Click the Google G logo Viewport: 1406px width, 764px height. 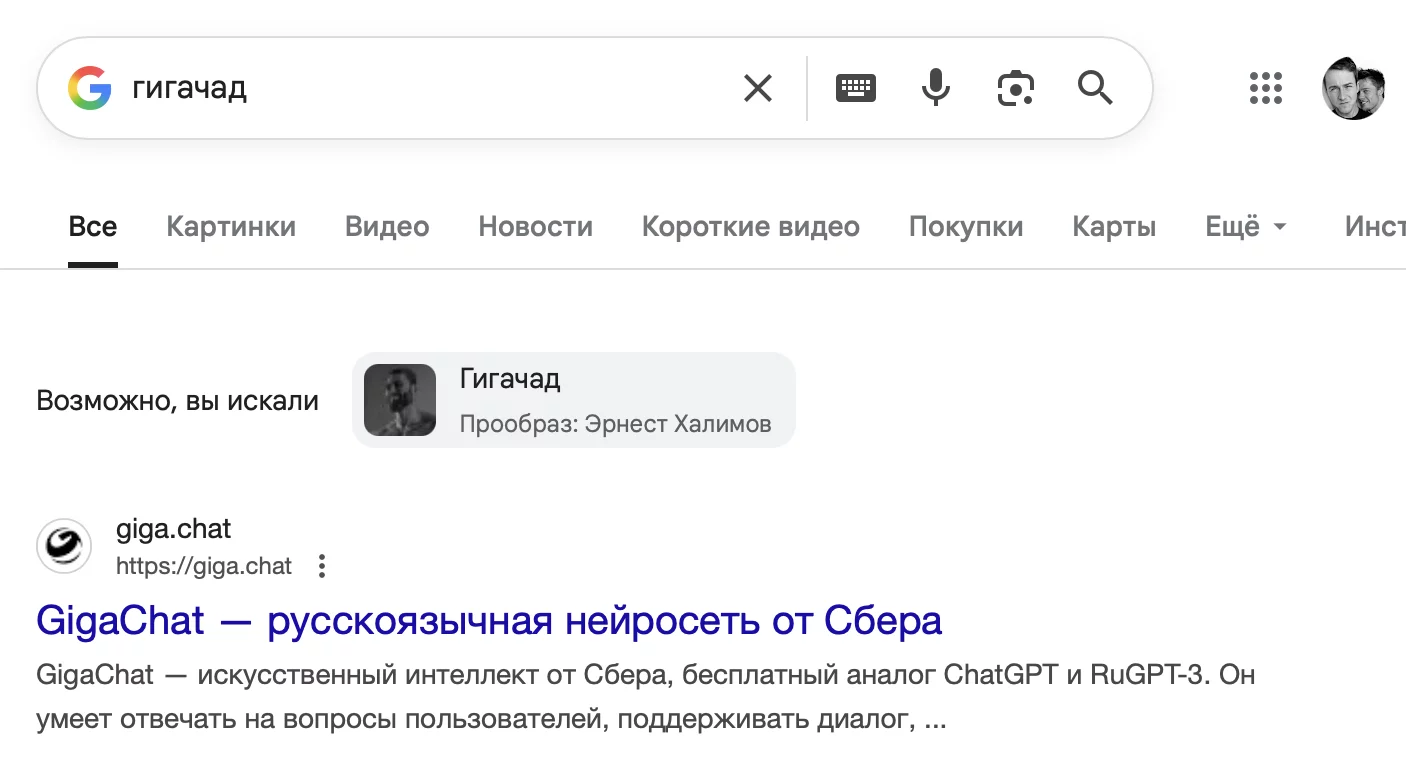click(89, 89)
